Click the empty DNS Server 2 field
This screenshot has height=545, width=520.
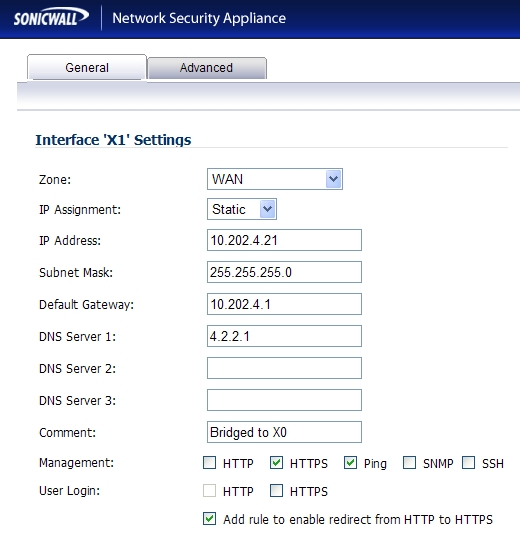coord(284,368)
